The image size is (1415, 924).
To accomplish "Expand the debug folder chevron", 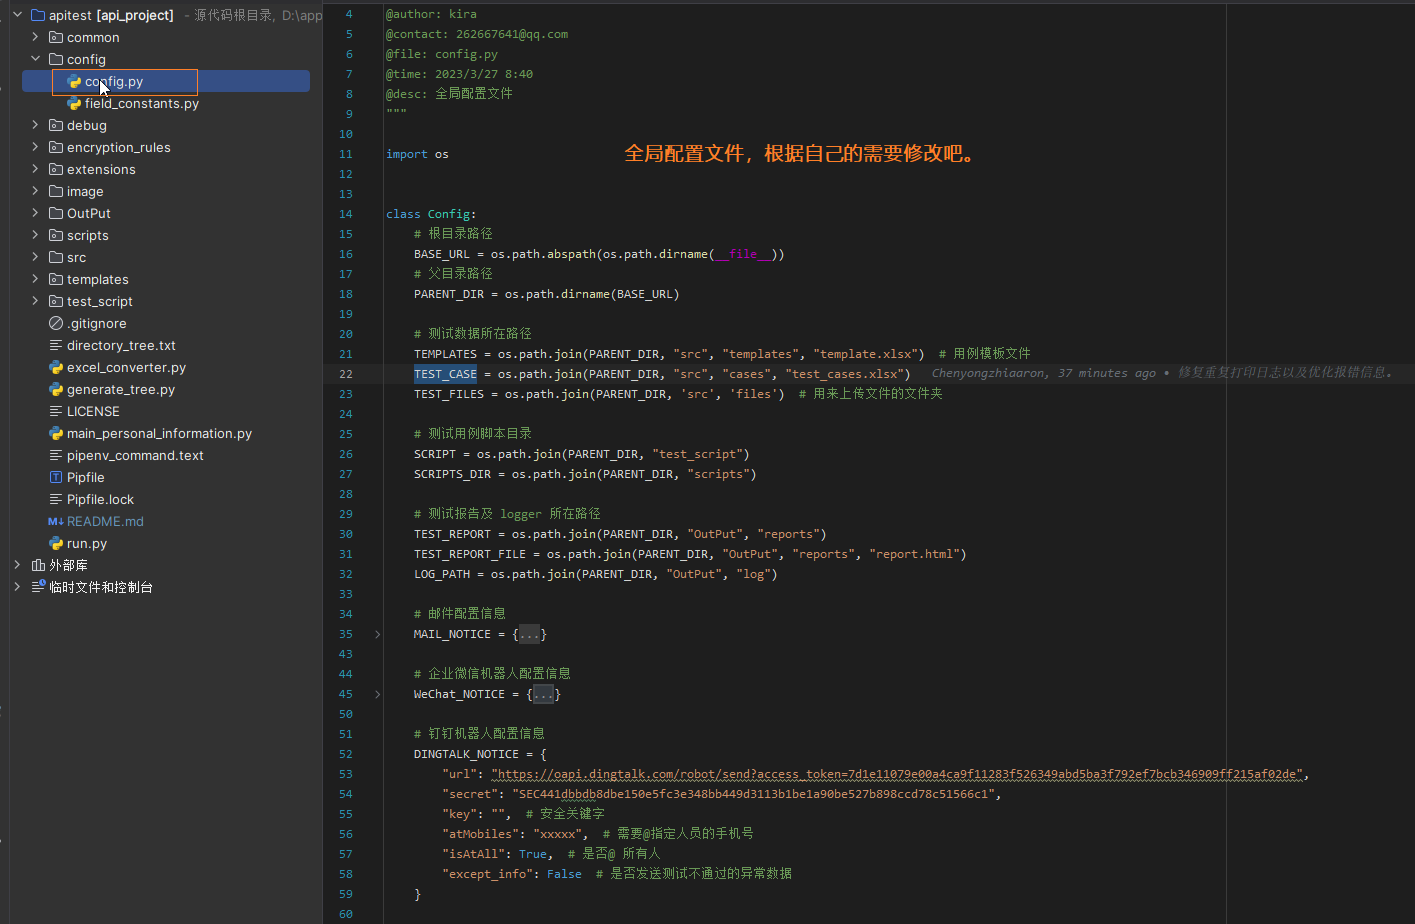I will [35, 125].
